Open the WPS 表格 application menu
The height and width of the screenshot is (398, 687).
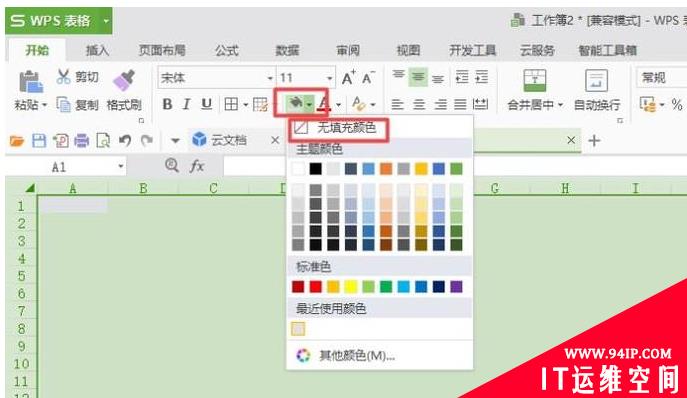(x=59, y=21)
